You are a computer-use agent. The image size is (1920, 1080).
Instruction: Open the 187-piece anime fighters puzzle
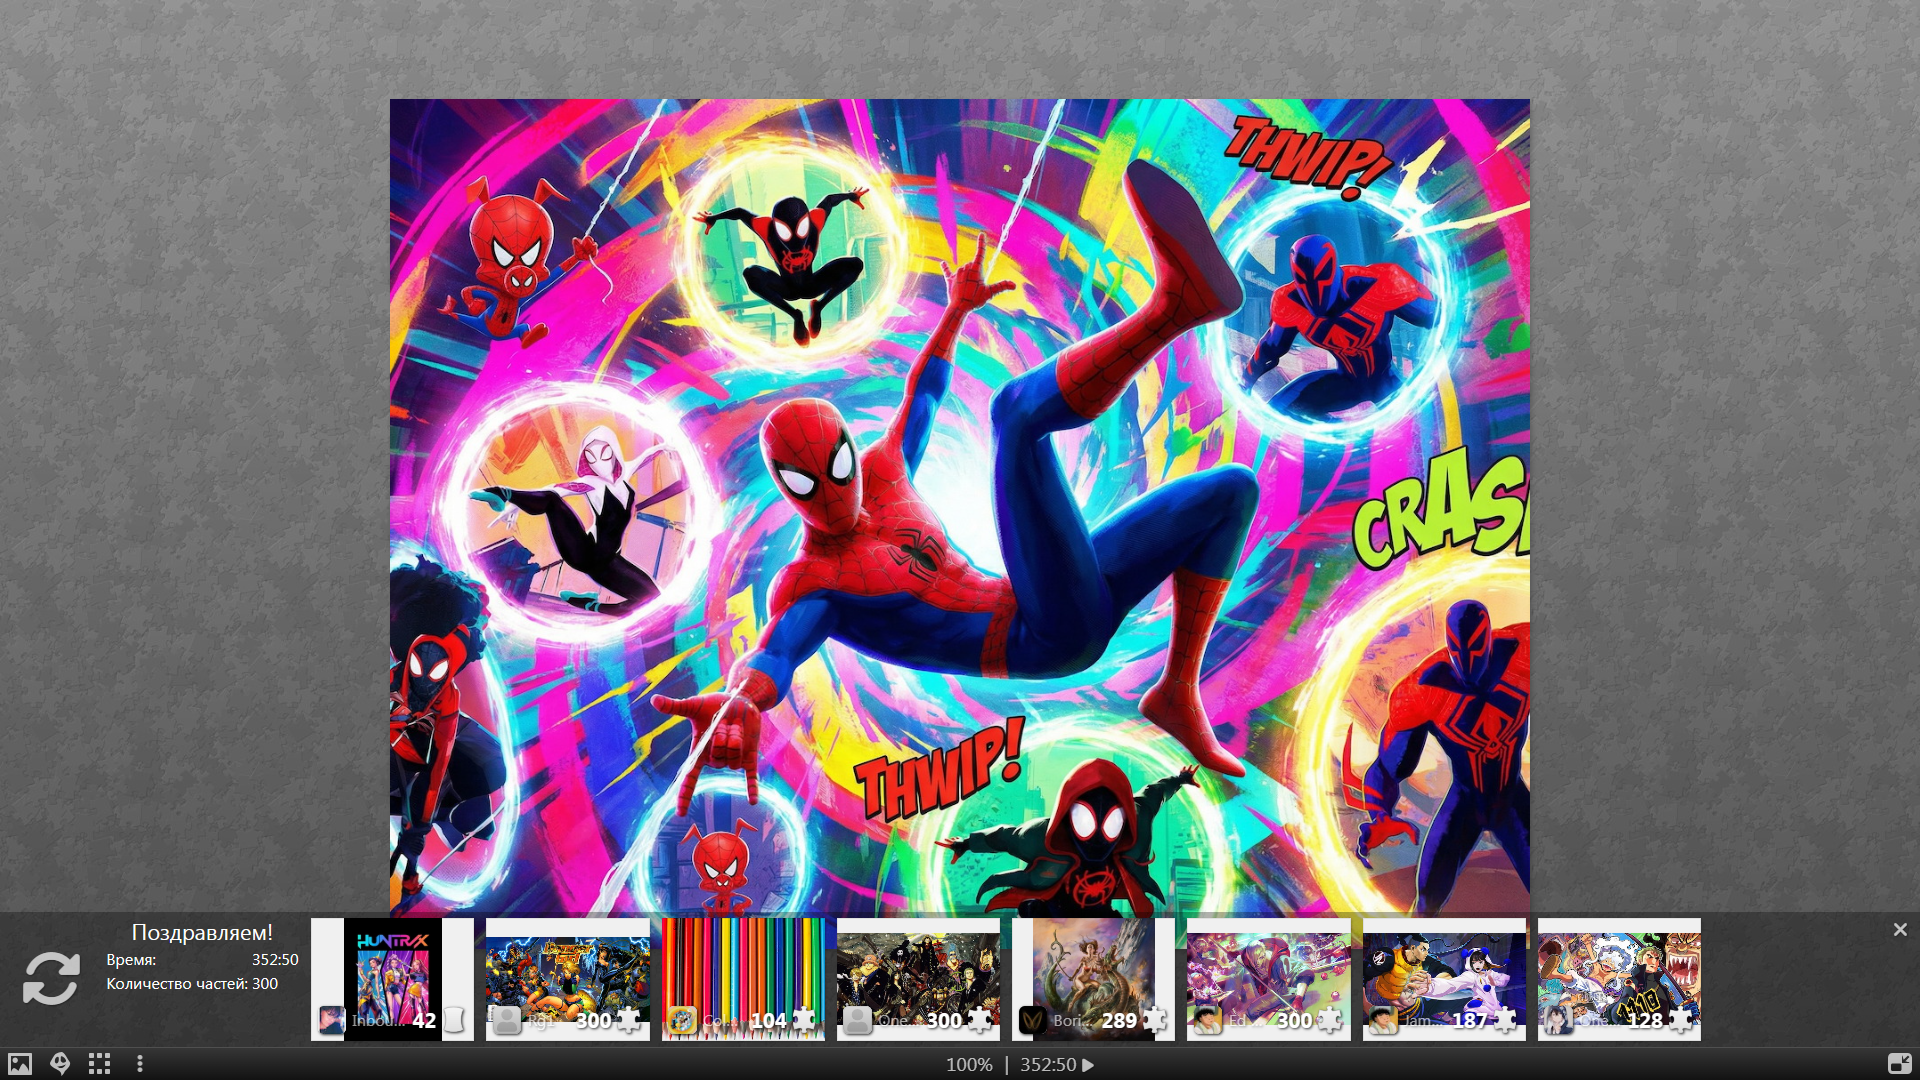click(x=1444, y=975)
